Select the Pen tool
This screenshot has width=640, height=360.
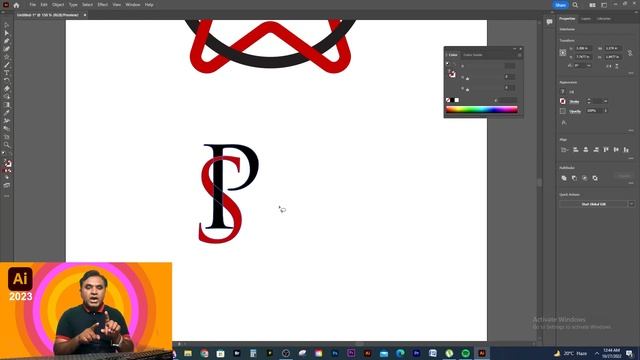point(7,41)
